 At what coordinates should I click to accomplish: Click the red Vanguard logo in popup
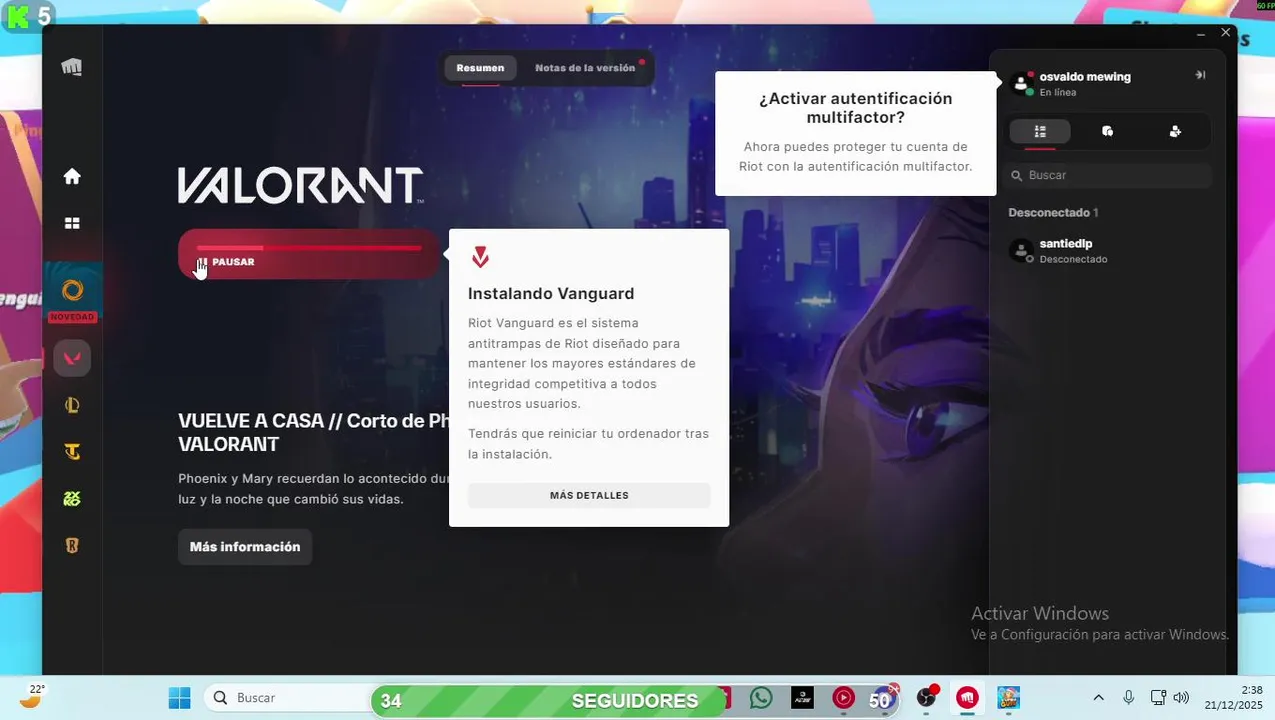pyautogui.click(x=480, y=257)
